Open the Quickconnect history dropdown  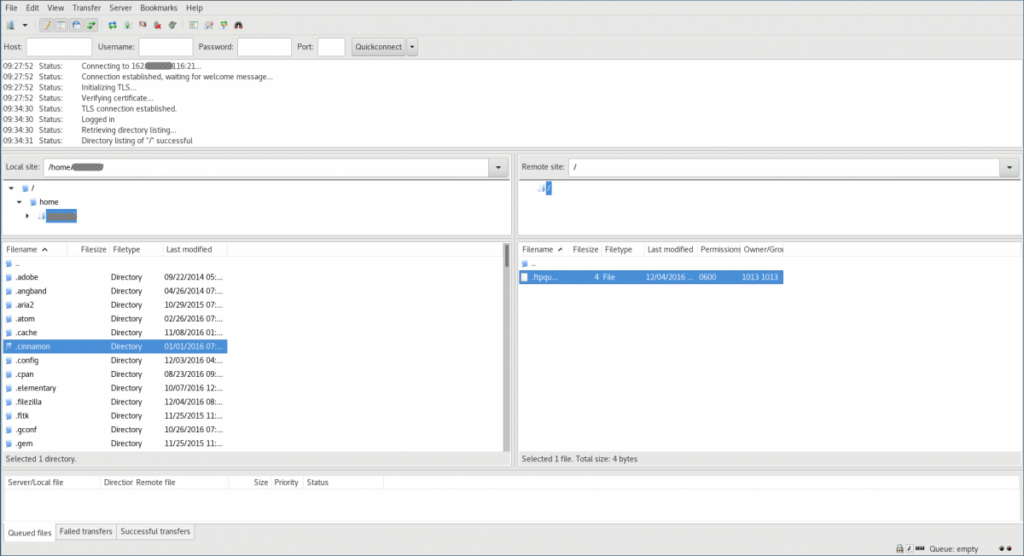(x=412, y=47)
